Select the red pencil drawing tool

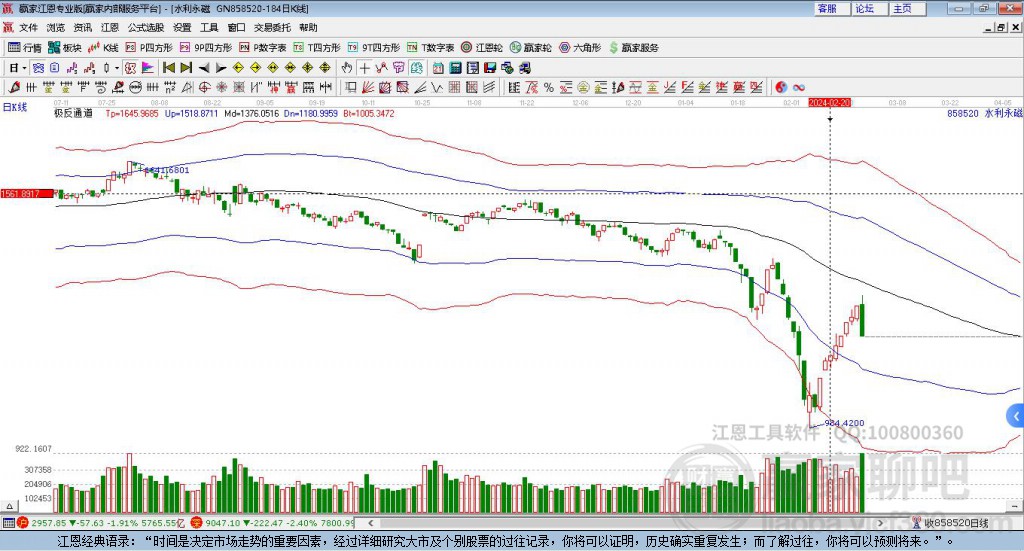pyautogui.click(x=14, y=87)
